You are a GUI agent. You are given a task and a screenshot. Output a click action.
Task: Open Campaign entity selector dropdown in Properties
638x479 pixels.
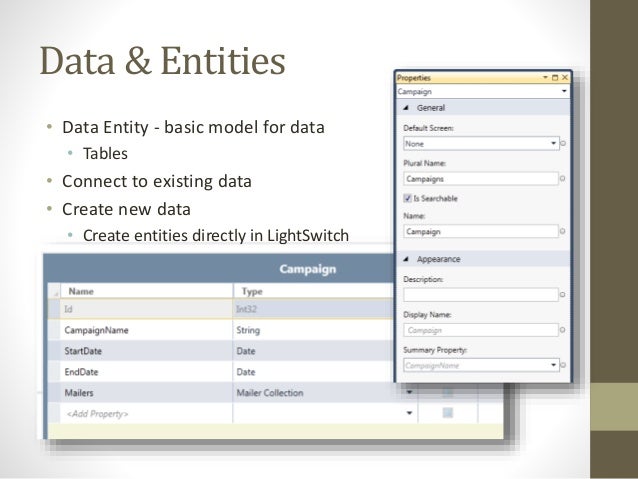tap(565, 90)
